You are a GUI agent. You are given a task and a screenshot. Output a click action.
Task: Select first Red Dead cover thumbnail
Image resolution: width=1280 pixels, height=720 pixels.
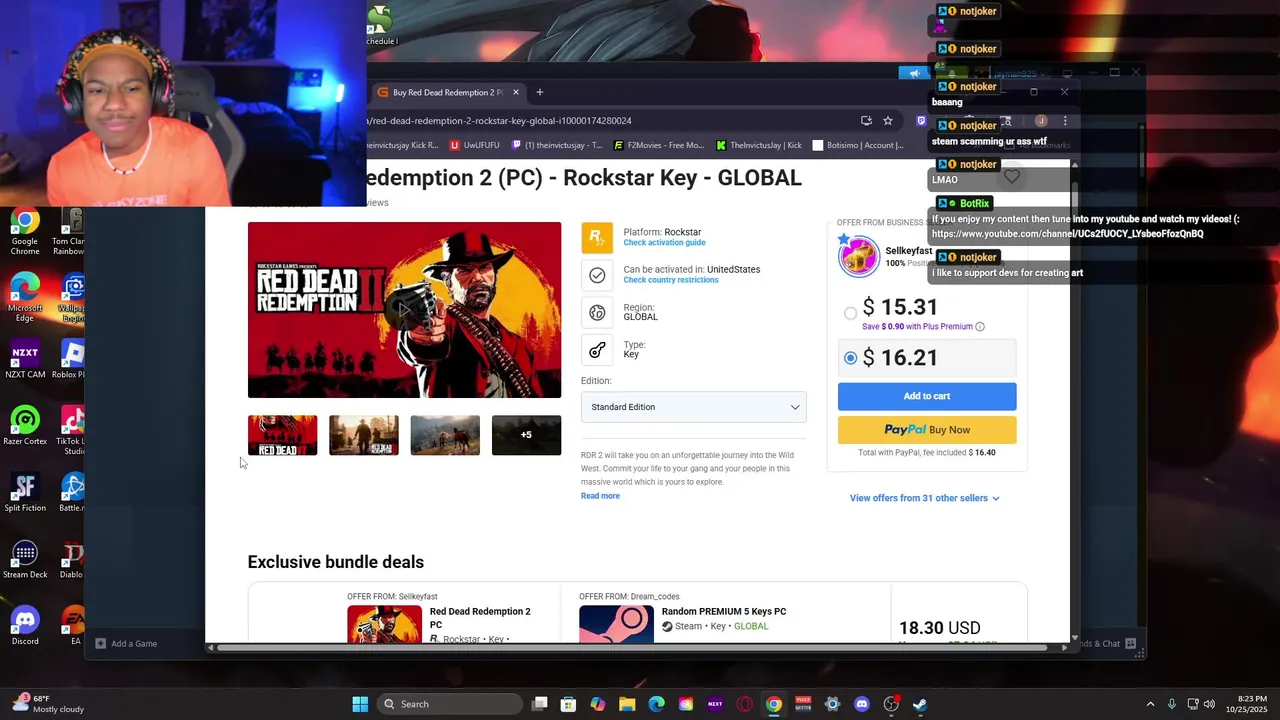[x=283, y=435]
